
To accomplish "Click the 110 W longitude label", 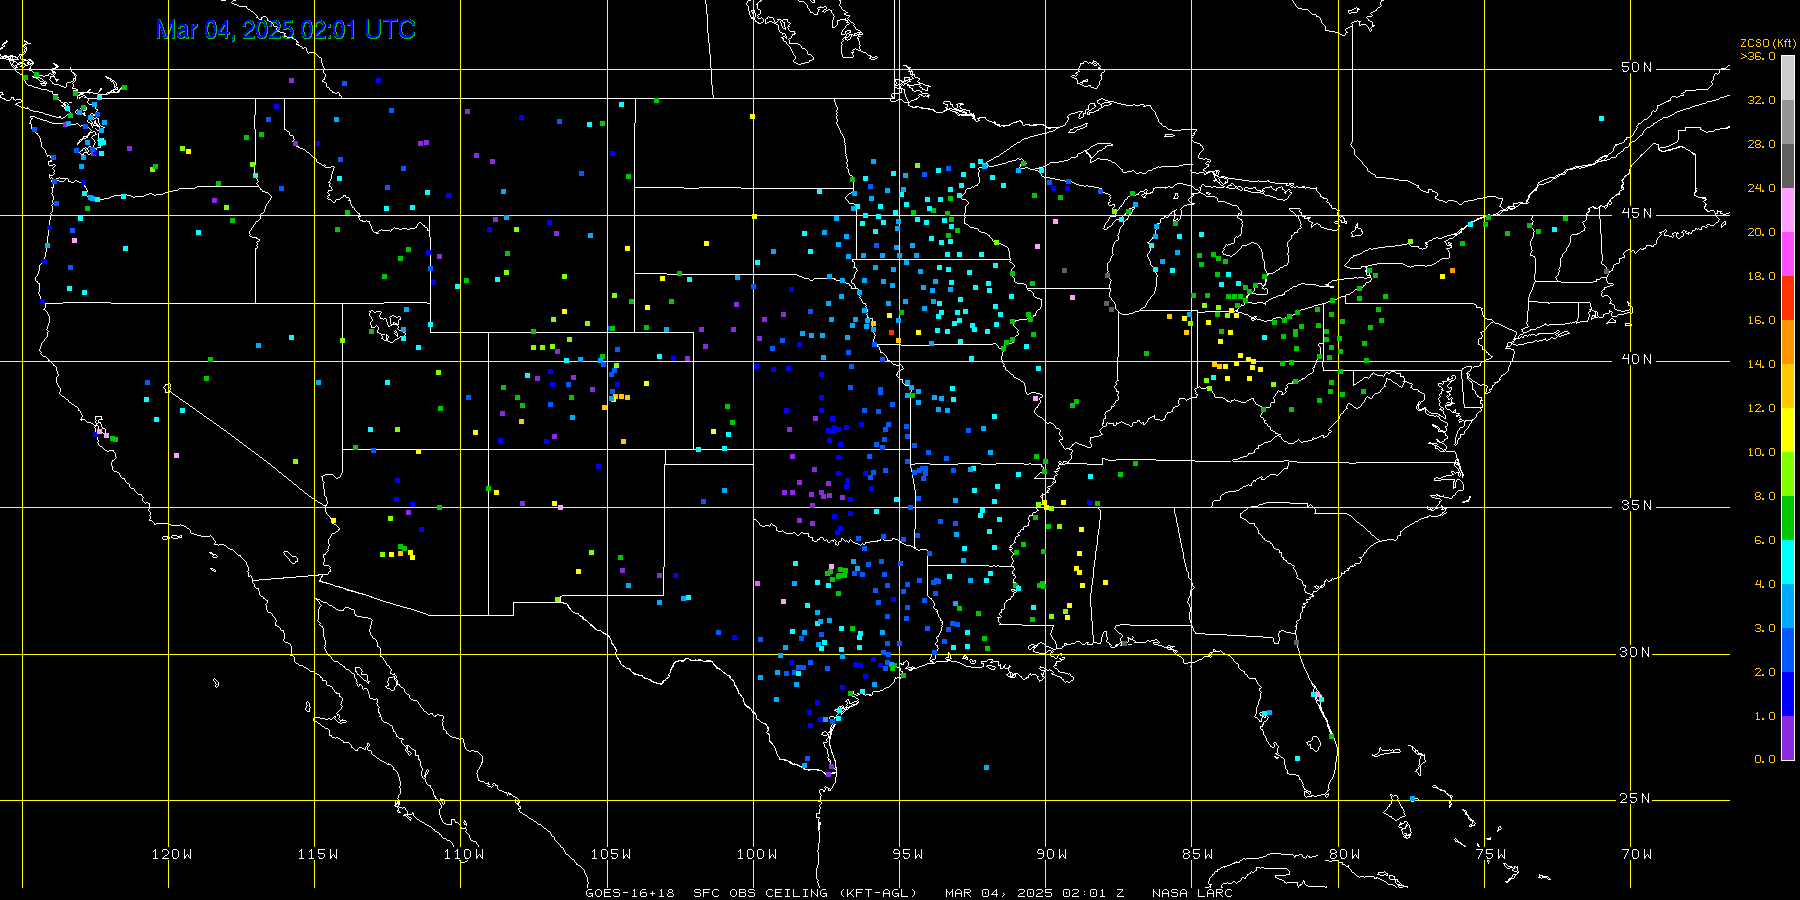I will (464, 854).
